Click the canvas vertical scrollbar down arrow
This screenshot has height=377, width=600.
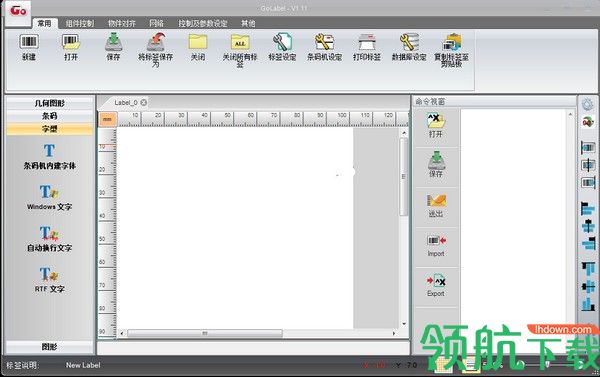[404, 324]
